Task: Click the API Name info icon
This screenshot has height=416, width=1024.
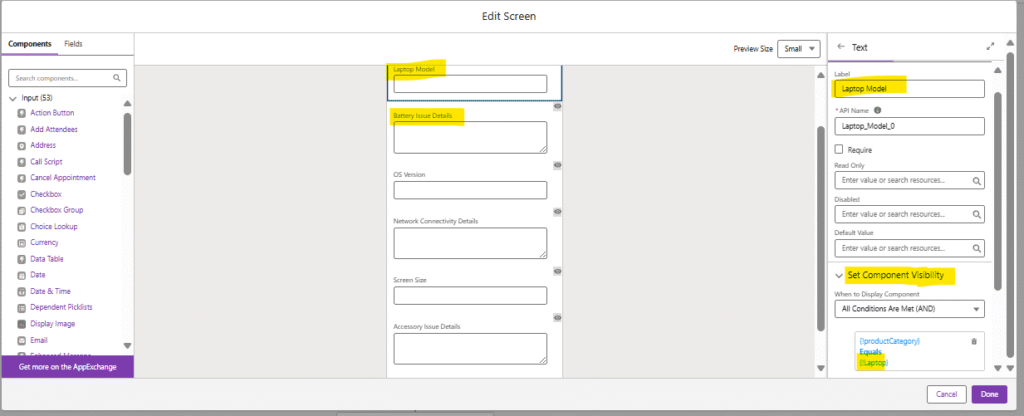Action: (878, 110)
